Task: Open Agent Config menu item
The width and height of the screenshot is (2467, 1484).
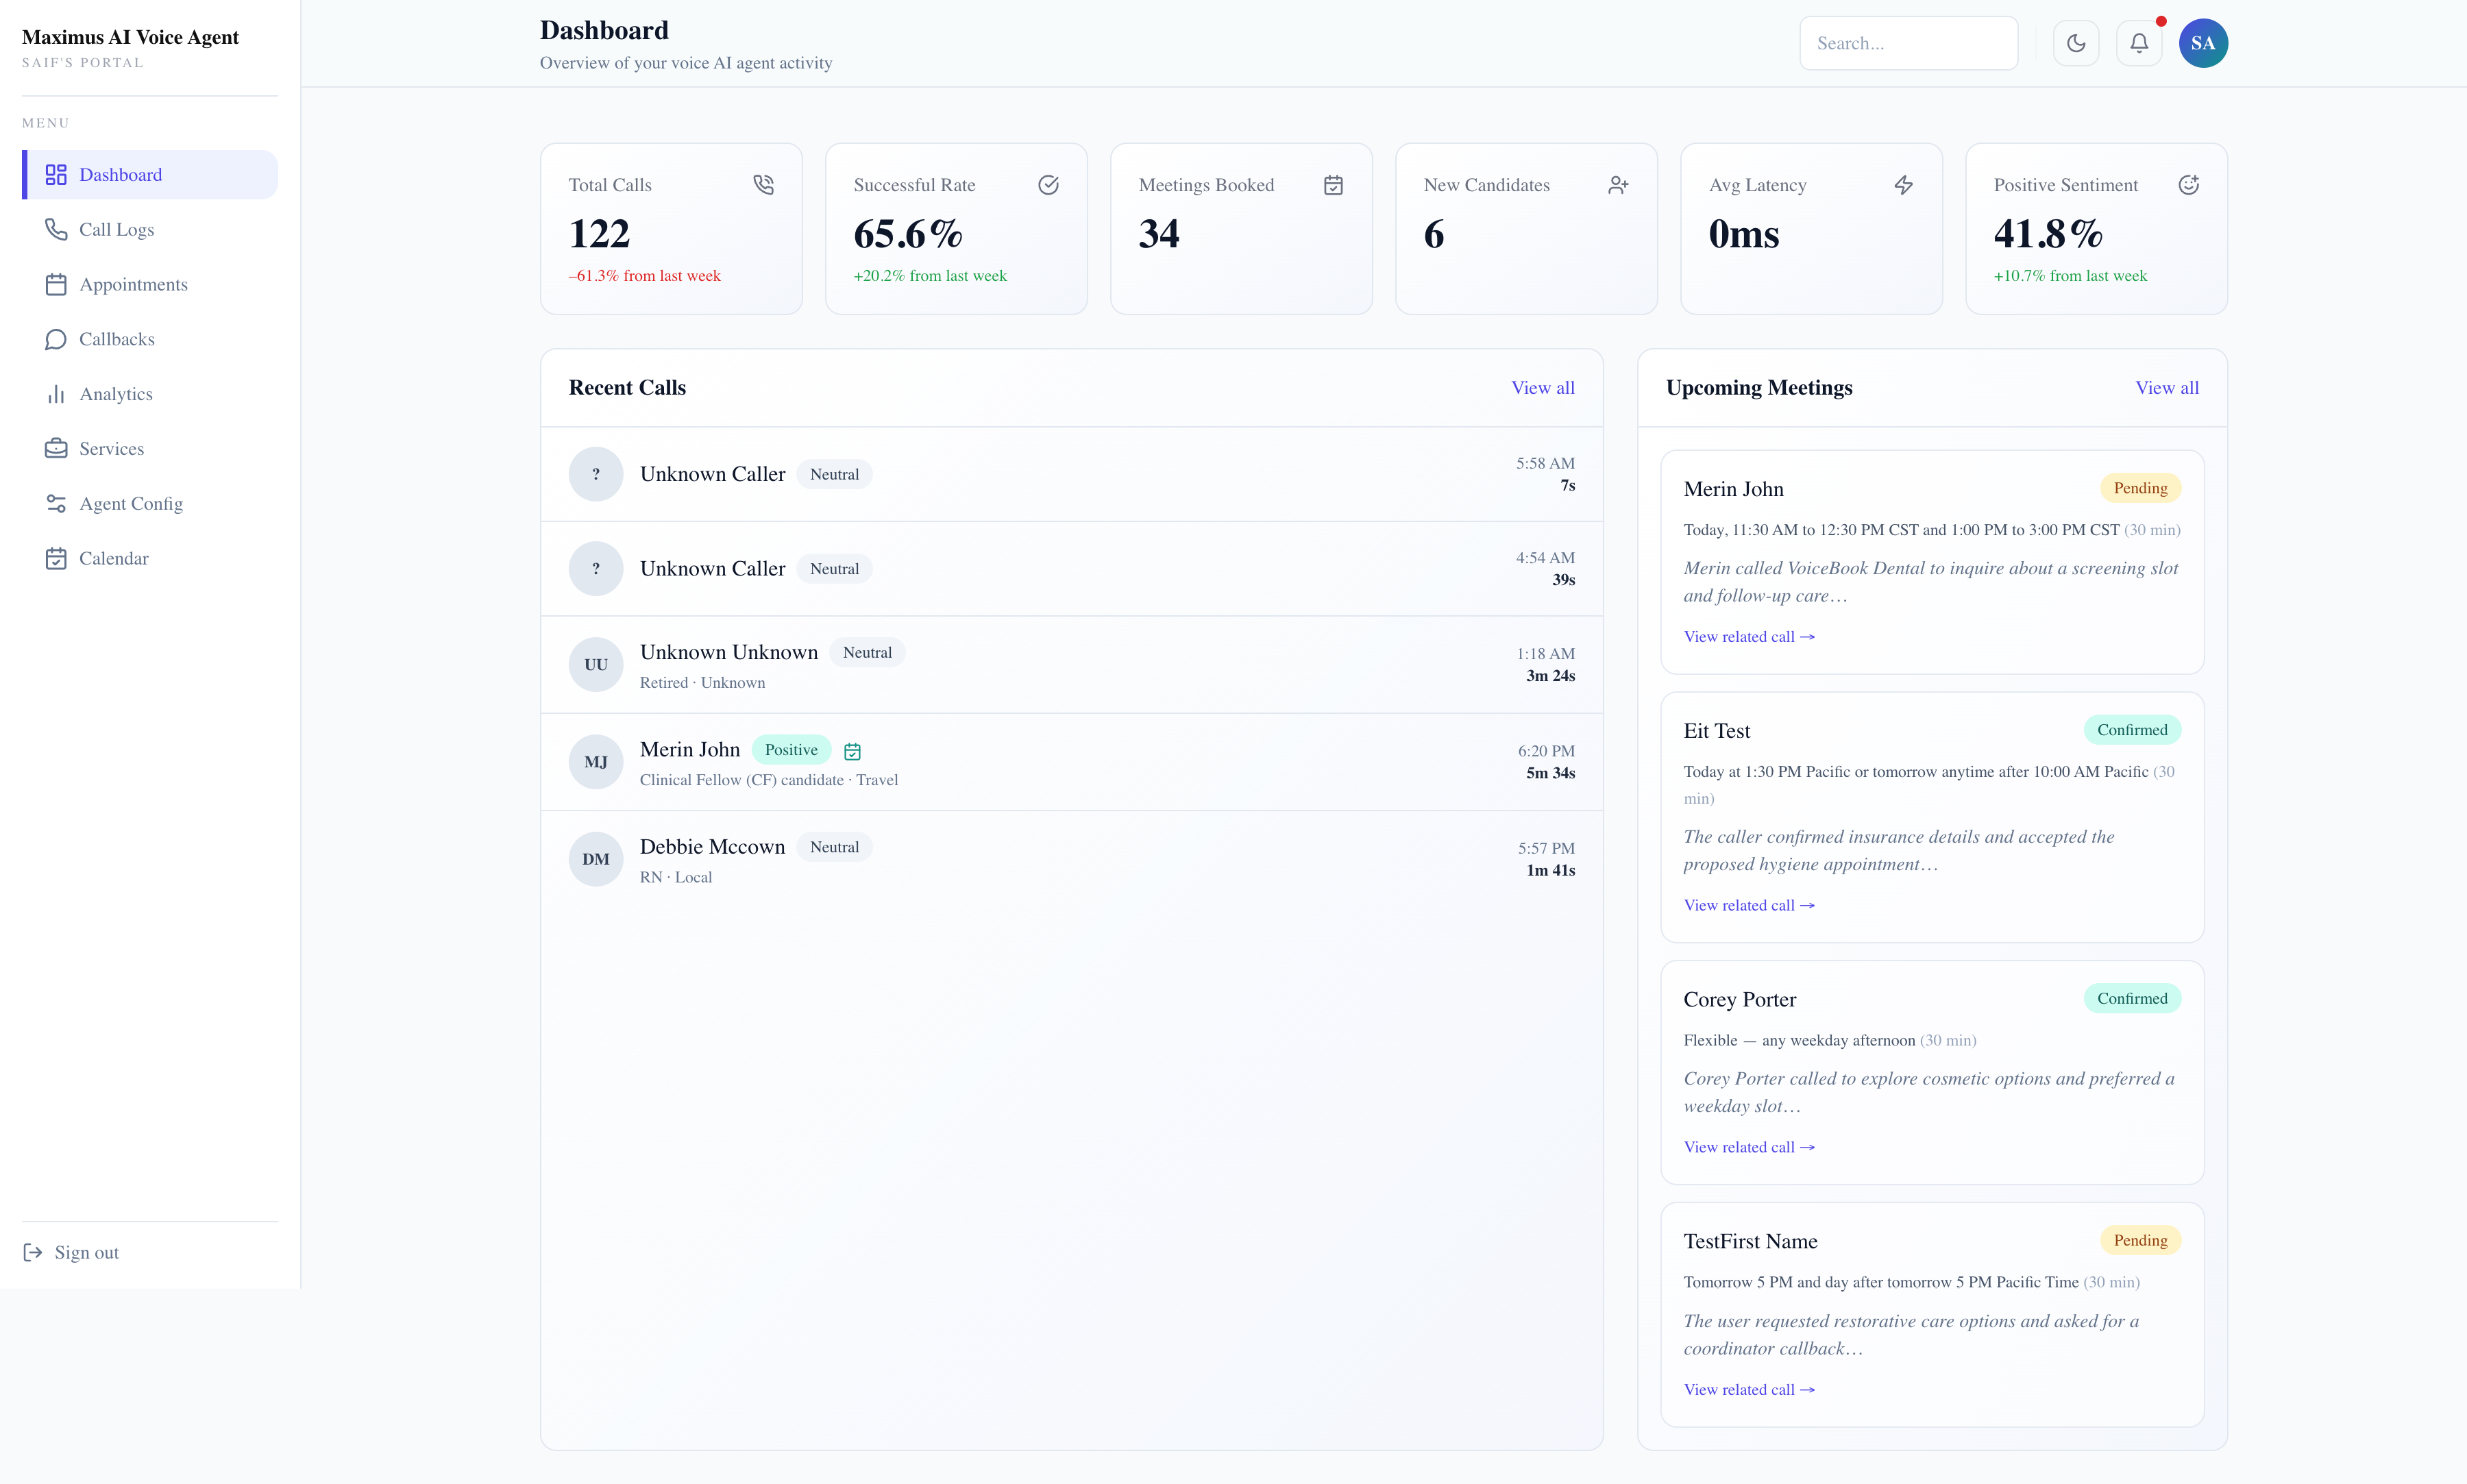Action: (x=130, y=503)
